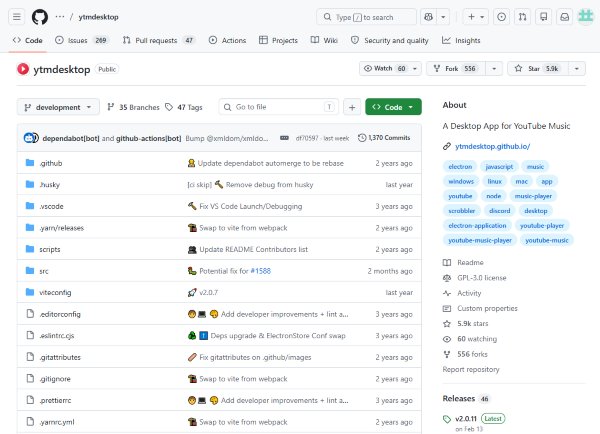Open the .yarn/releases folder

62,228
